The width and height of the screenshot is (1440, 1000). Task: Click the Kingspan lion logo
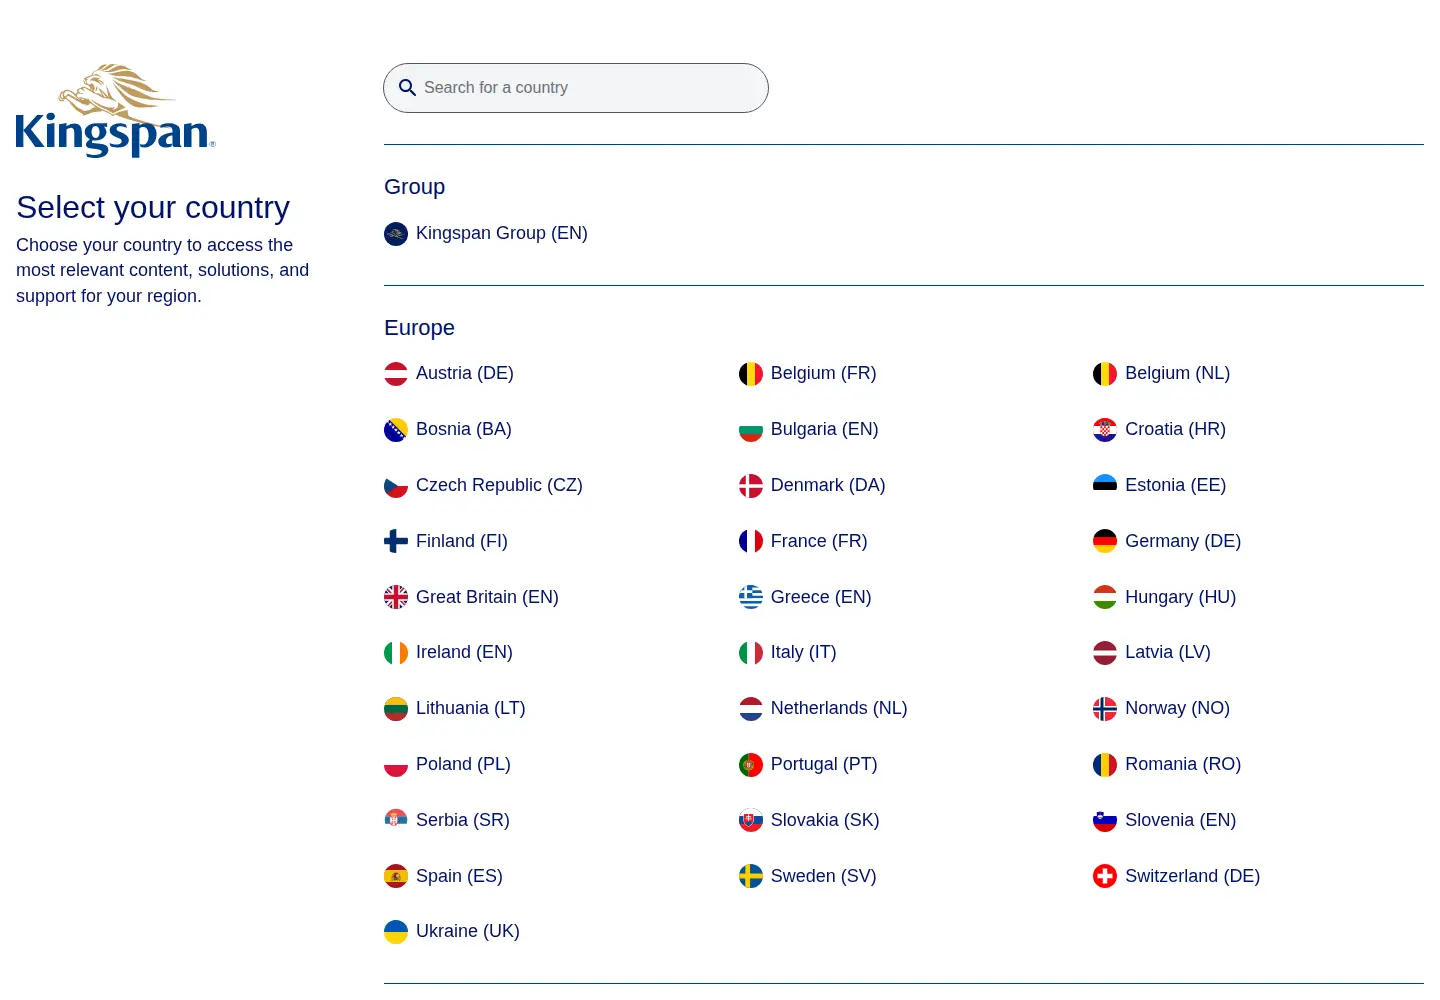(116, 111)
